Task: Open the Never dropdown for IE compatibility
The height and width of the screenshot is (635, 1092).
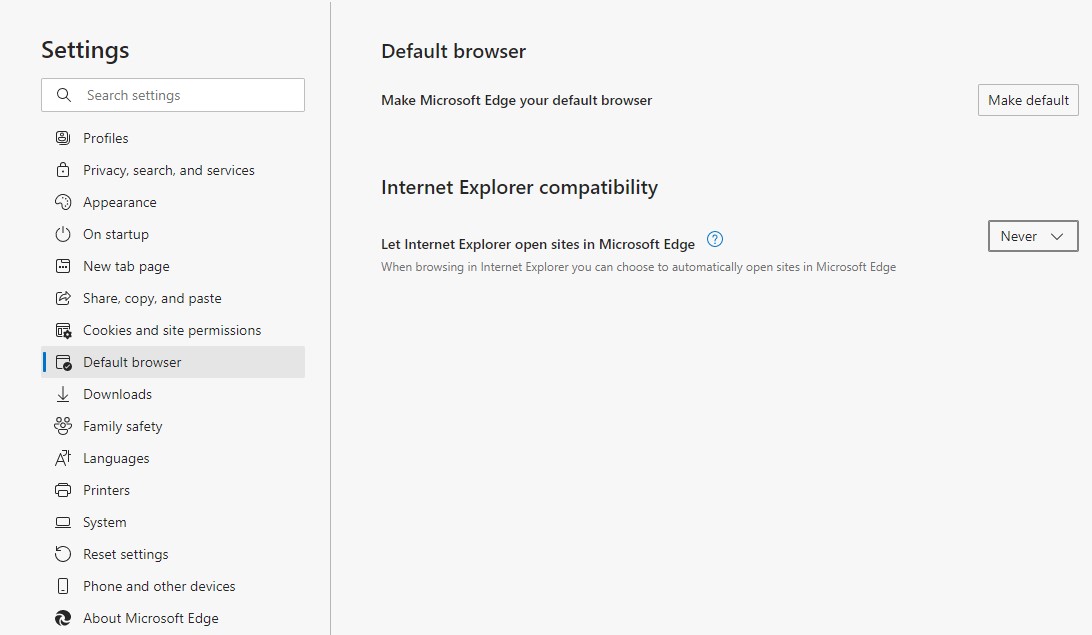Action: (1033, 236)
